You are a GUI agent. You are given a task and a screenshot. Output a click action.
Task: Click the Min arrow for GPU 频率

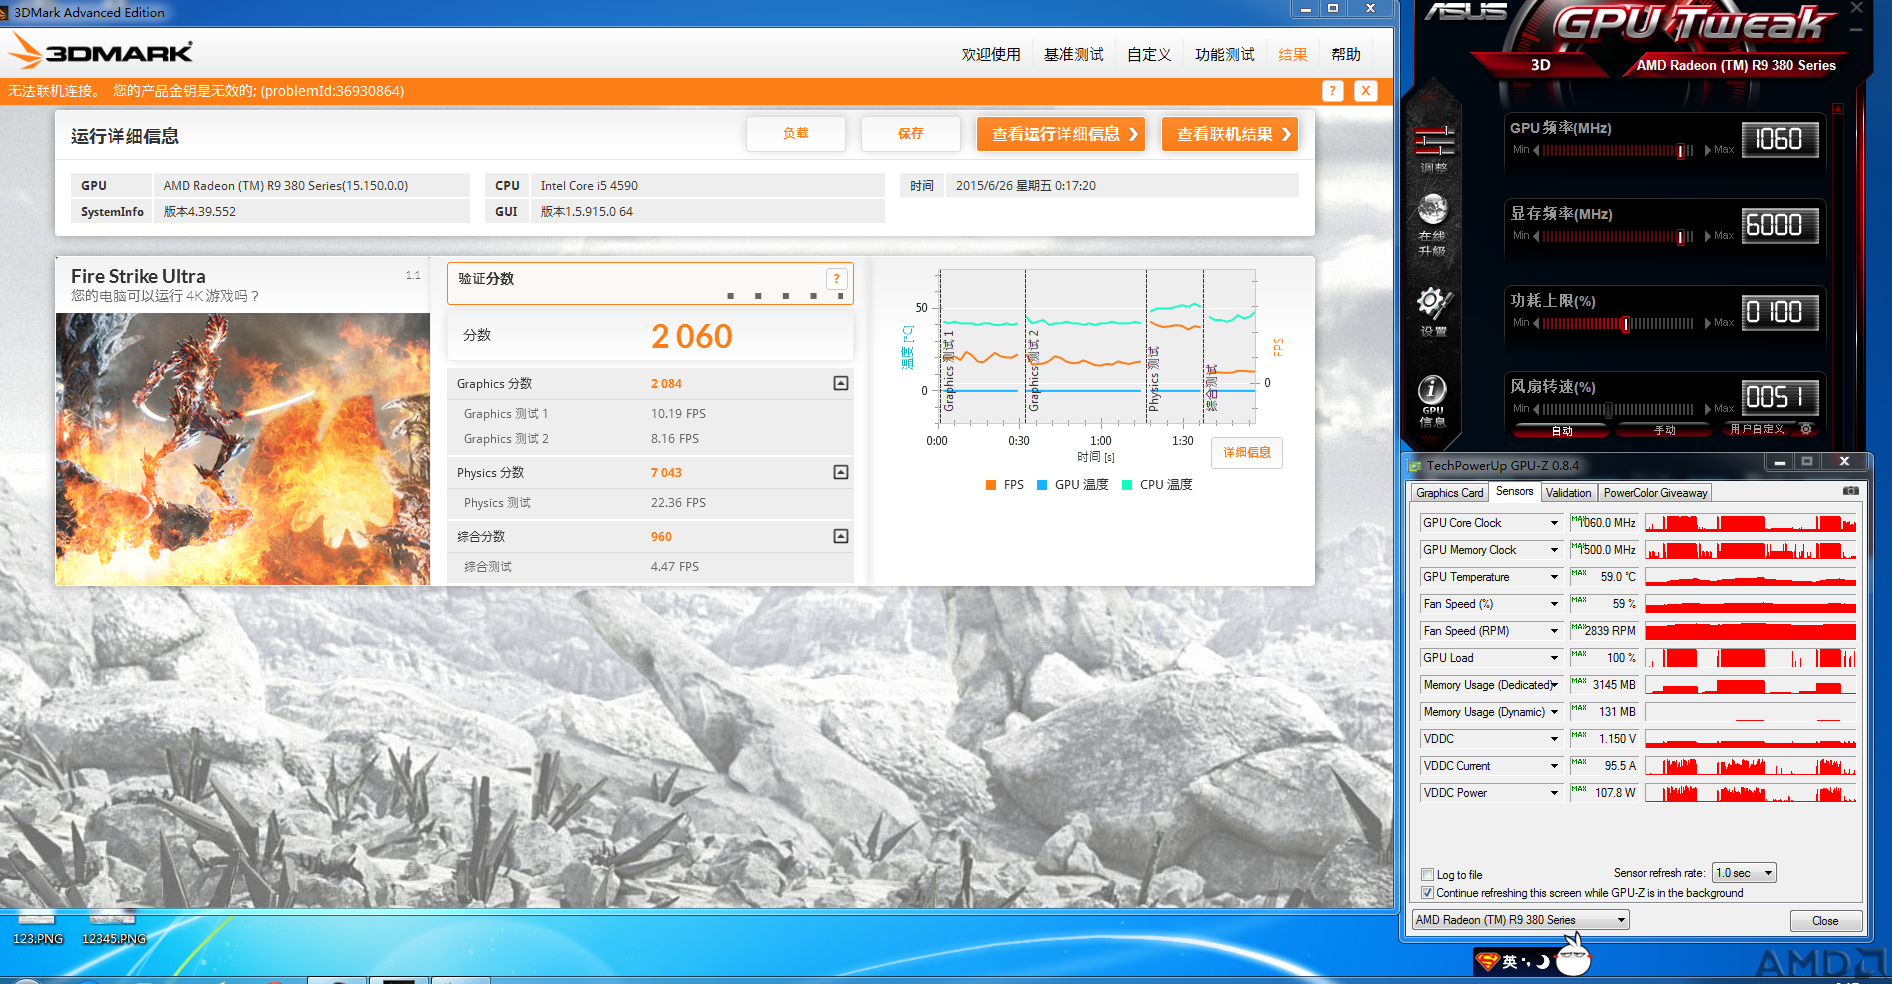pos(1535,150)
